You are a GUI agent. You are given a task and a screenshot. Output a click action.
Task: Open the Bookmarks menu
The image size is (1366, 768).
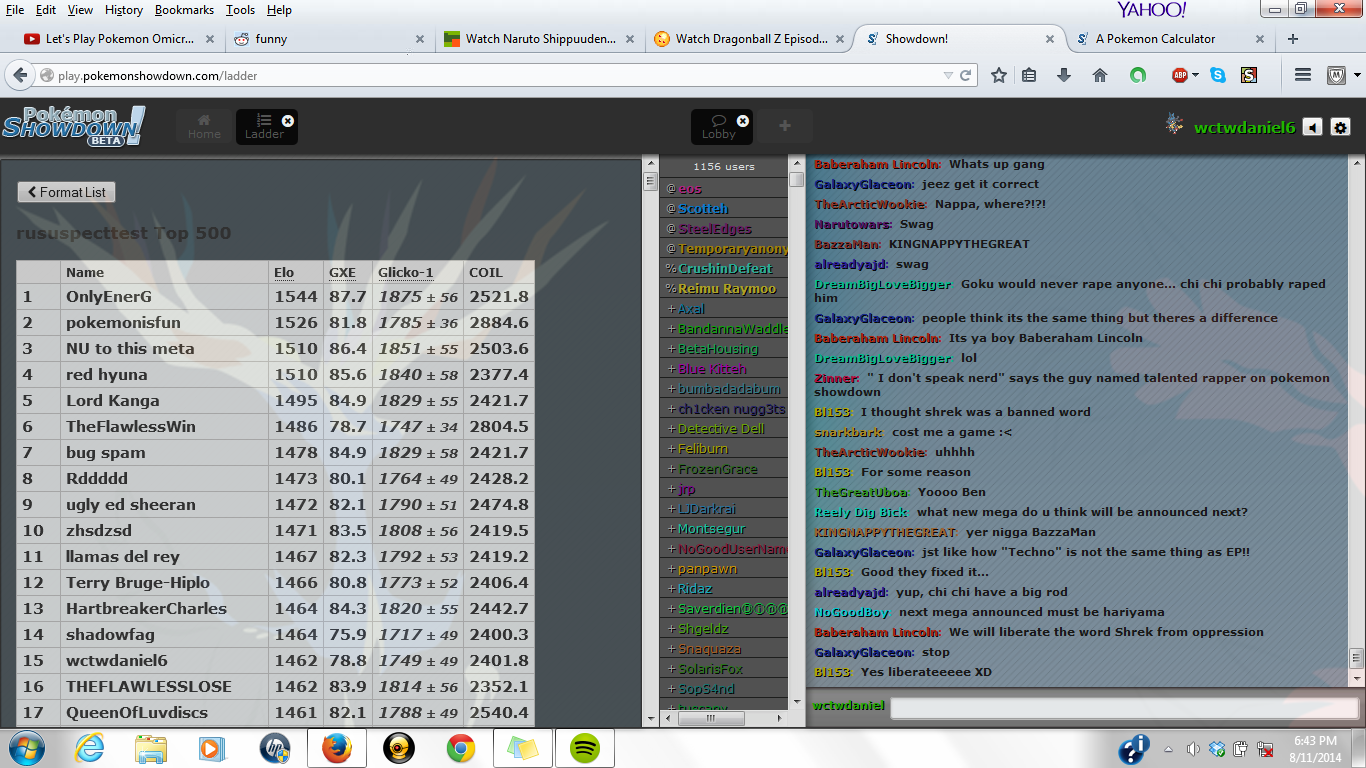[184, 10]
